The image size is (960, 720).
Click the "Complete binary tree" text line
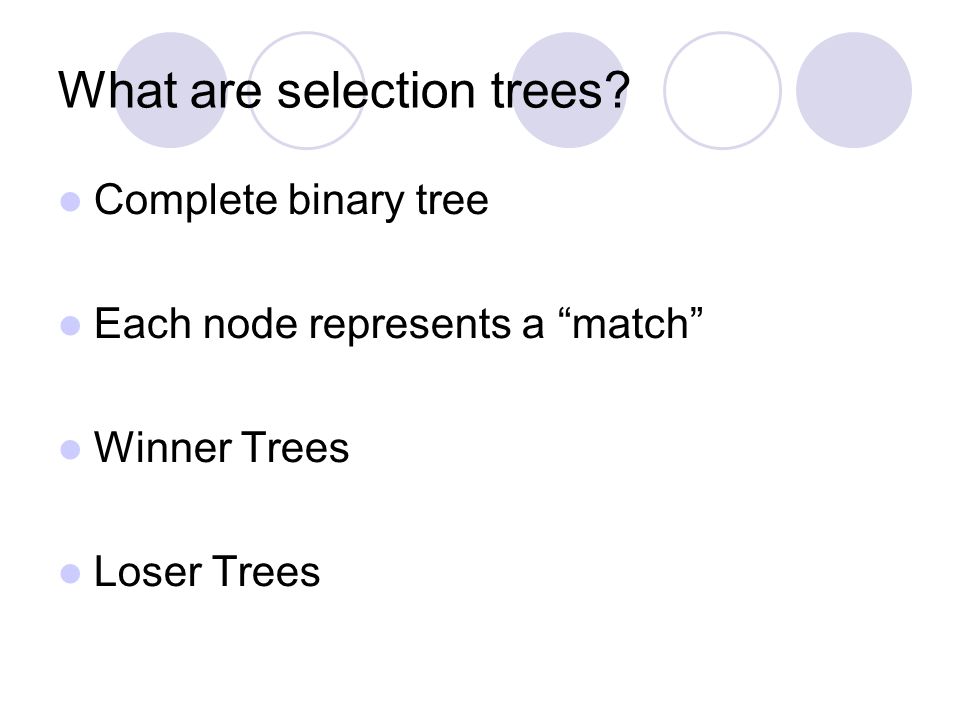291,201
